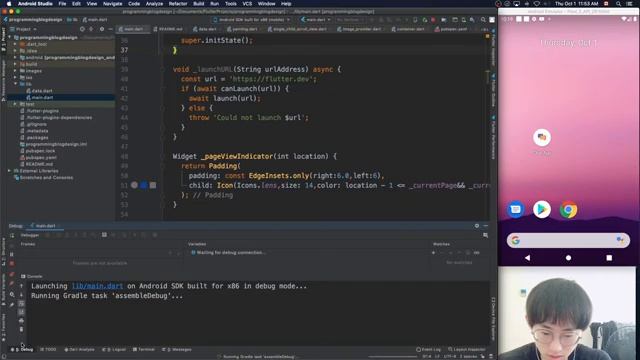Open the File menu
The width and height of the screenshot is (640, 360).
pyautogui.click(x=62, y=4)
